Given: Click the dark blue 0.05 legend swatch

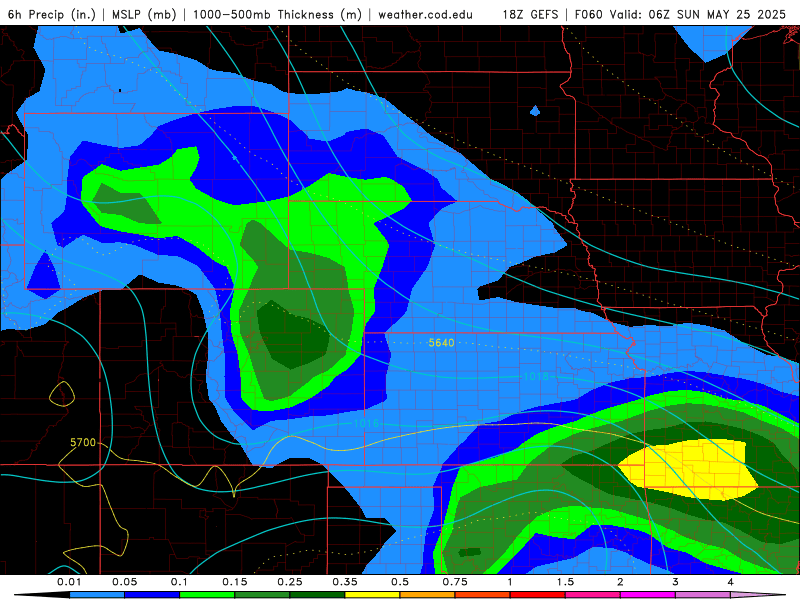Looking at the screenshot, I should click(x=152, y=595).
